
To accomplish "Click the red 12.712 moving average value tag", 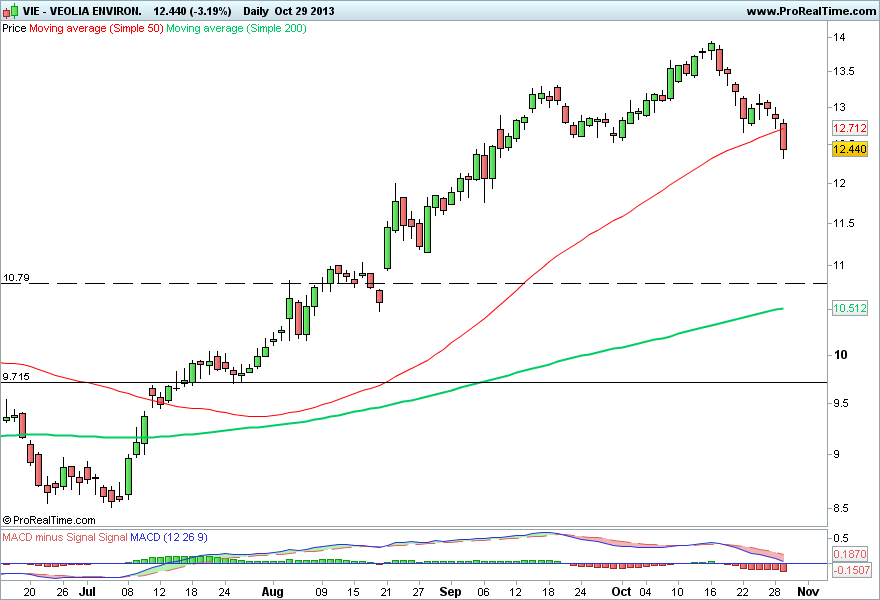I will point(850,128).
